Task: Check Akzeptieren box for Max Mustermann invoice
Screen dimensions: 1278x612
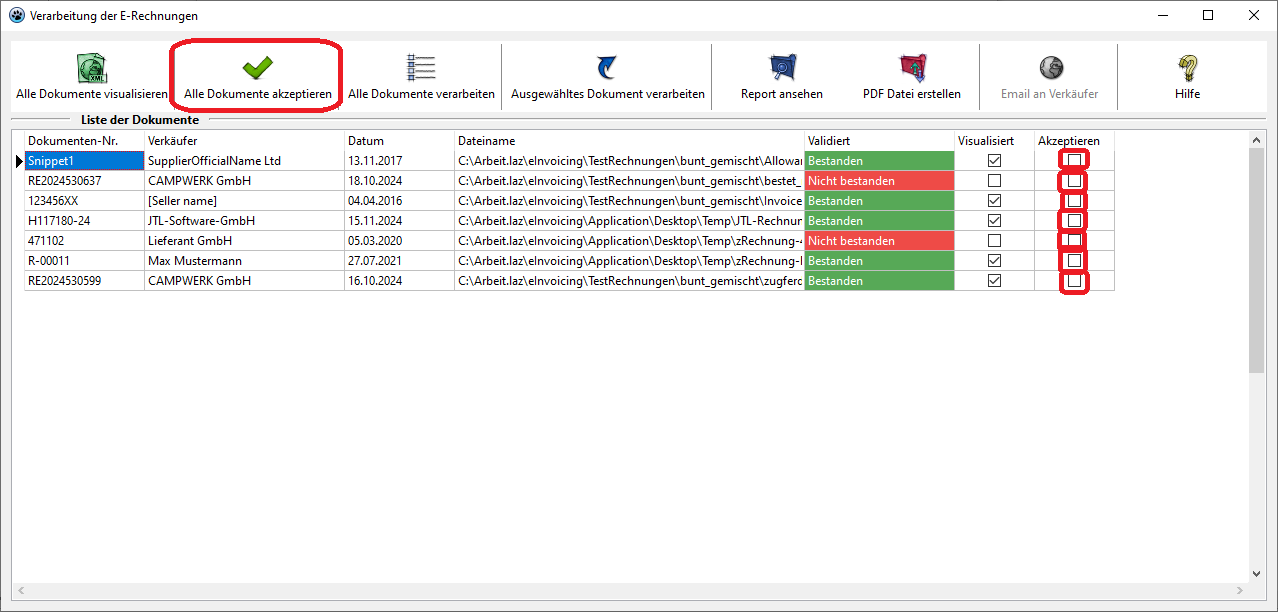Action: click(1074, 261)
